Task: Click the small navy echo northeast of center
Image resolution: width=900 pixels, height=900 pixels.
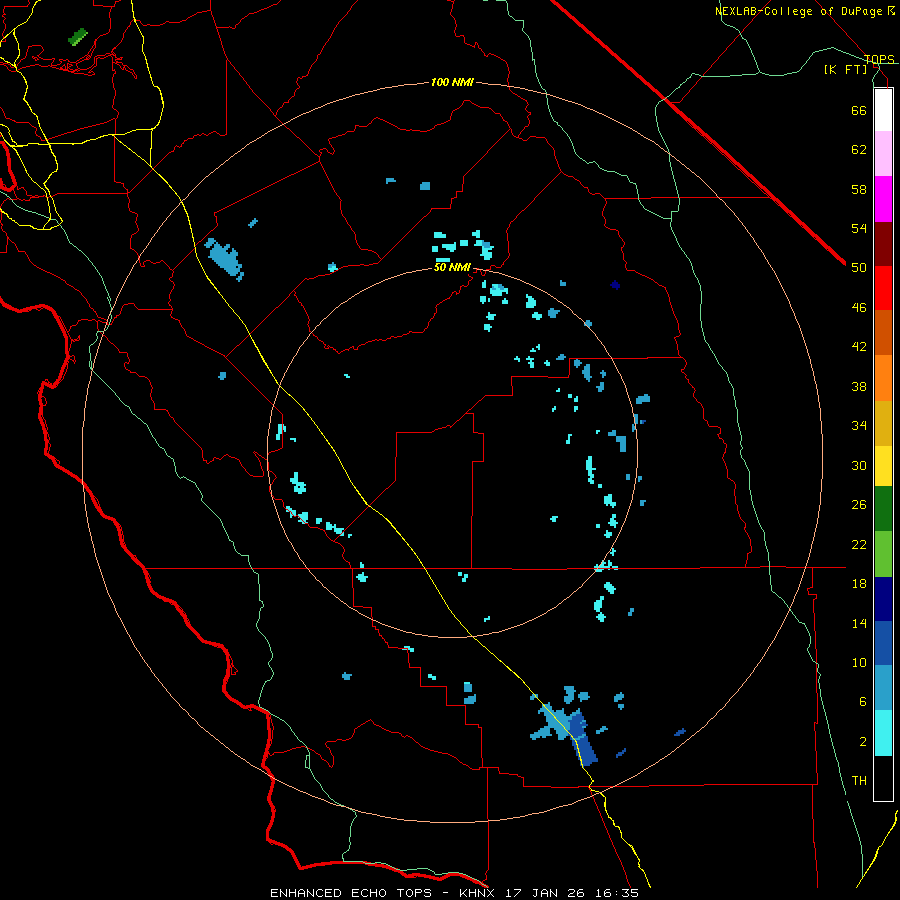Action: pyautogui.click(x=615, y=285)
